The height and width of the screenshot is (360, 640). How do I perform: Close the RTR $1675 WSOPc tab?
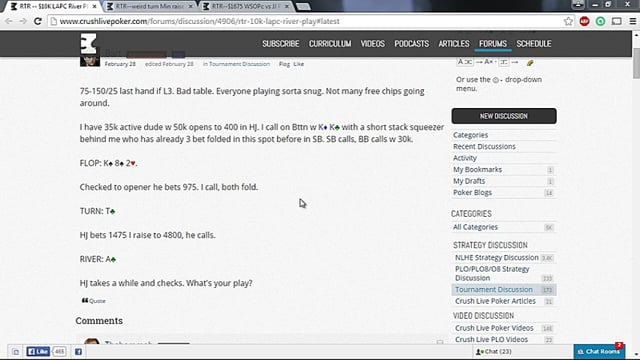[287, 6]
